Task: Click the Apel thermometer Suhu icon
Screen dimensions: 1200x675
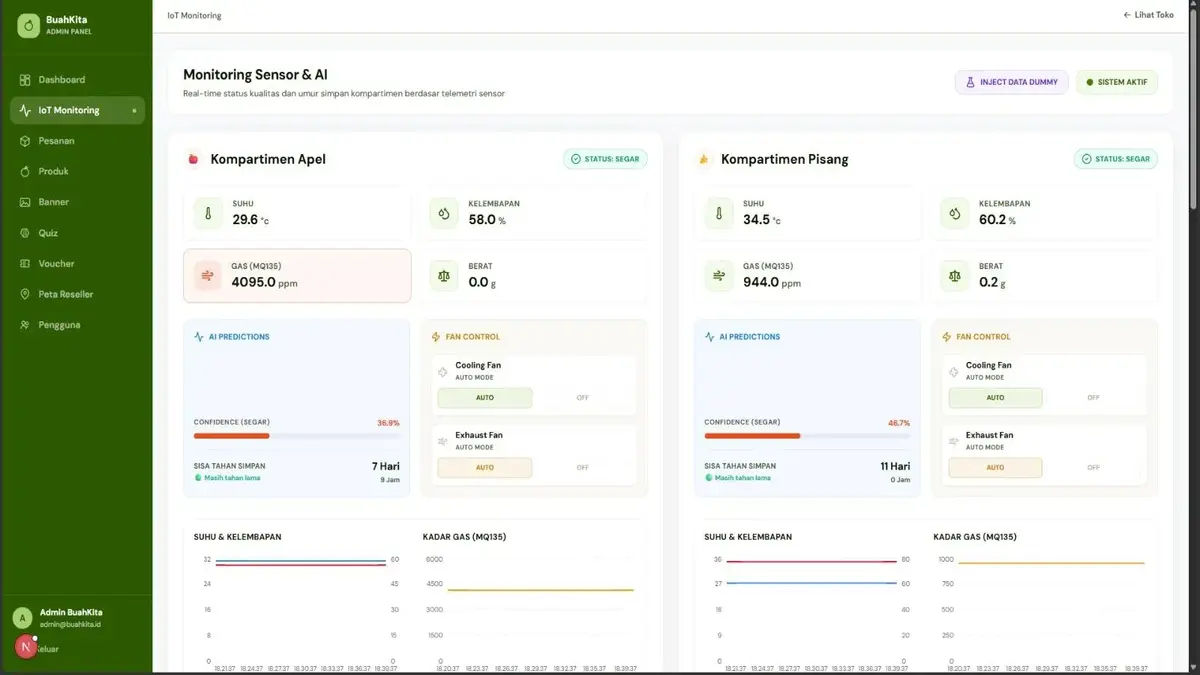Action: point(209,213)
